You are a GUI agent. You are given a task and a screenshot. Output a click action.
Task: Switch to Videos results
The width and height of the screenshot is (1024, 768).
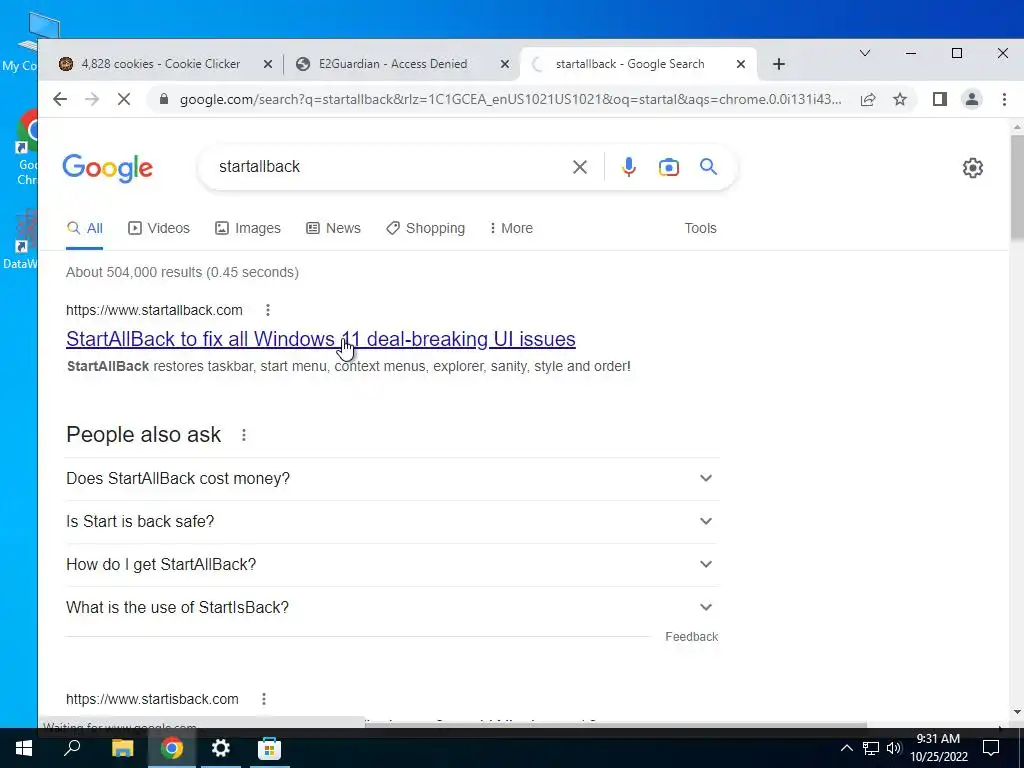[x=159, y=229]
